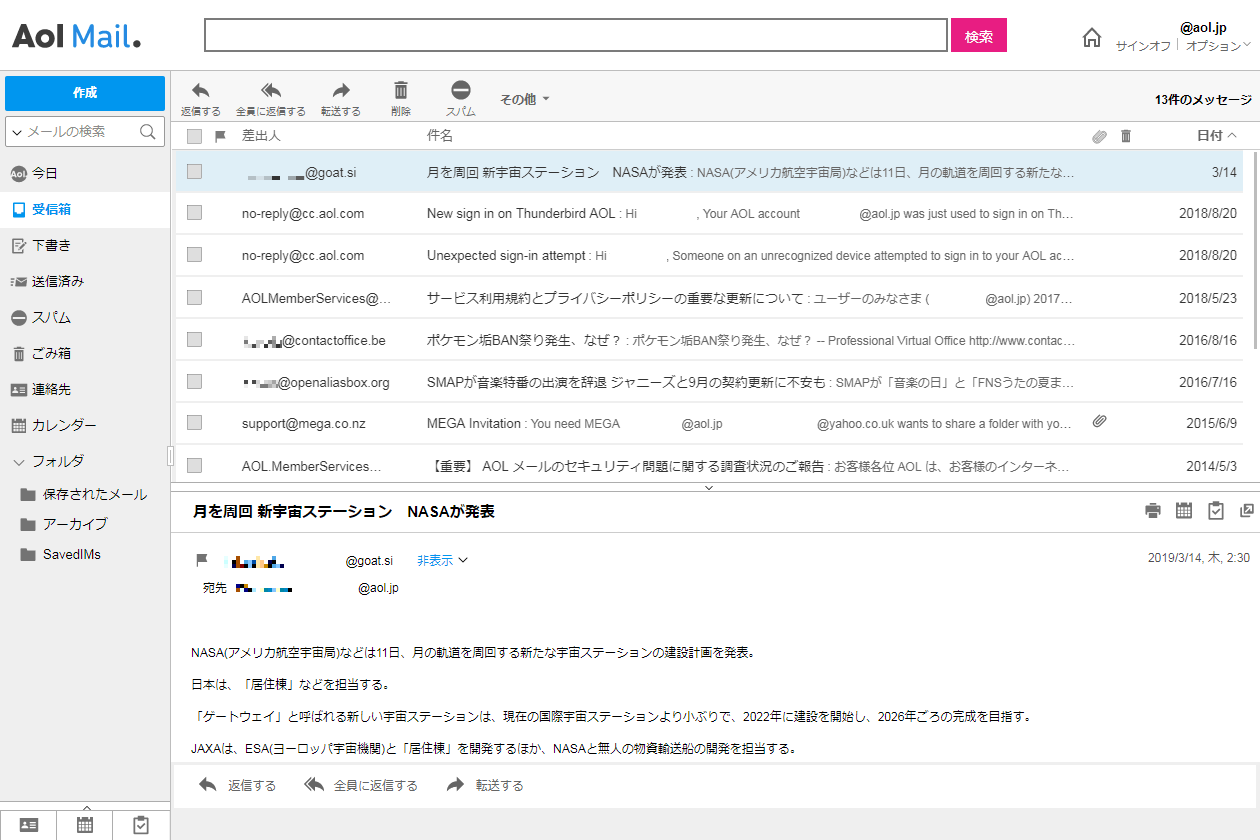Compose a new mail with 作成 button
The height and width of the screenshot is (840, 1260).
coord(85,93)
